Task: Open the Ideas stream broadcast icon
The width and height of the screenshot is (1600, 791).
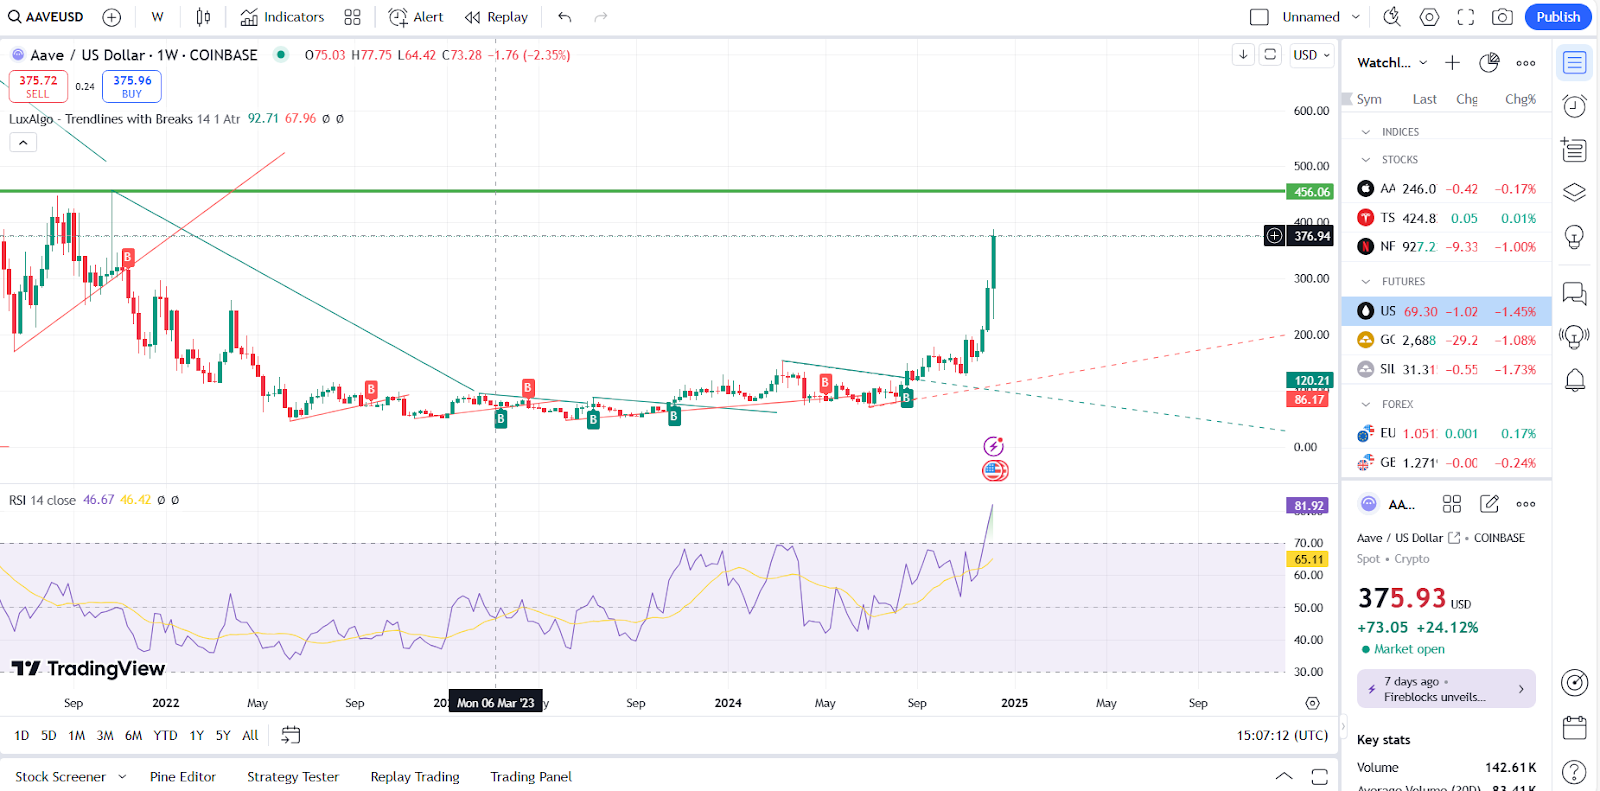Action: (x=1574, y=337)
